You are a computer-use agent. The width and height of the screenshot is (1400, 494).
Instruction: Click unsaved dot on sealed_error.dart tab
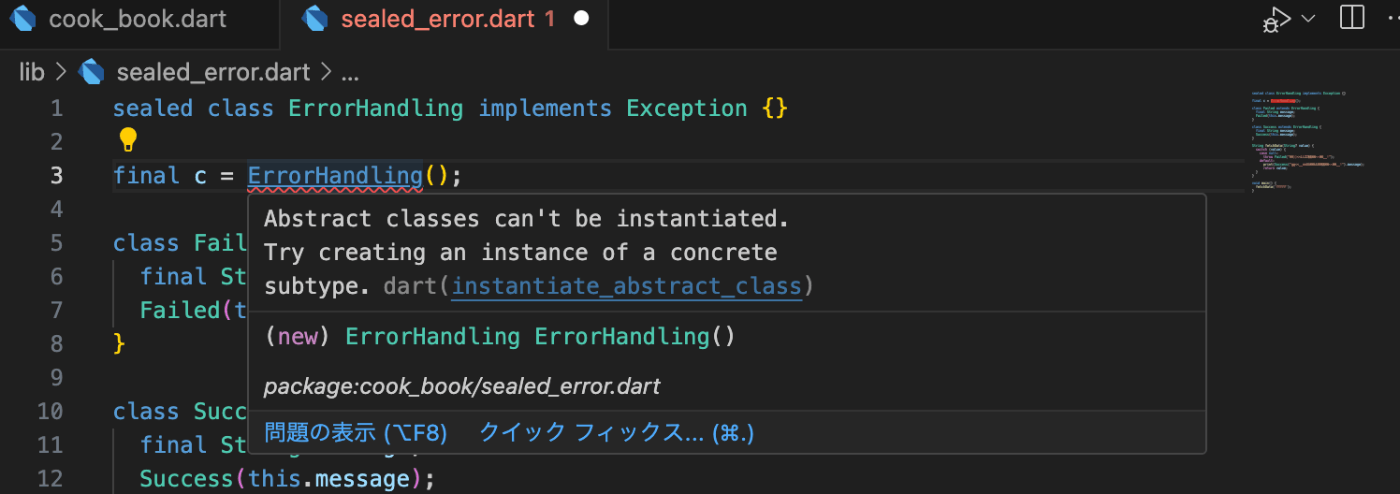click(x=582, y=19)
